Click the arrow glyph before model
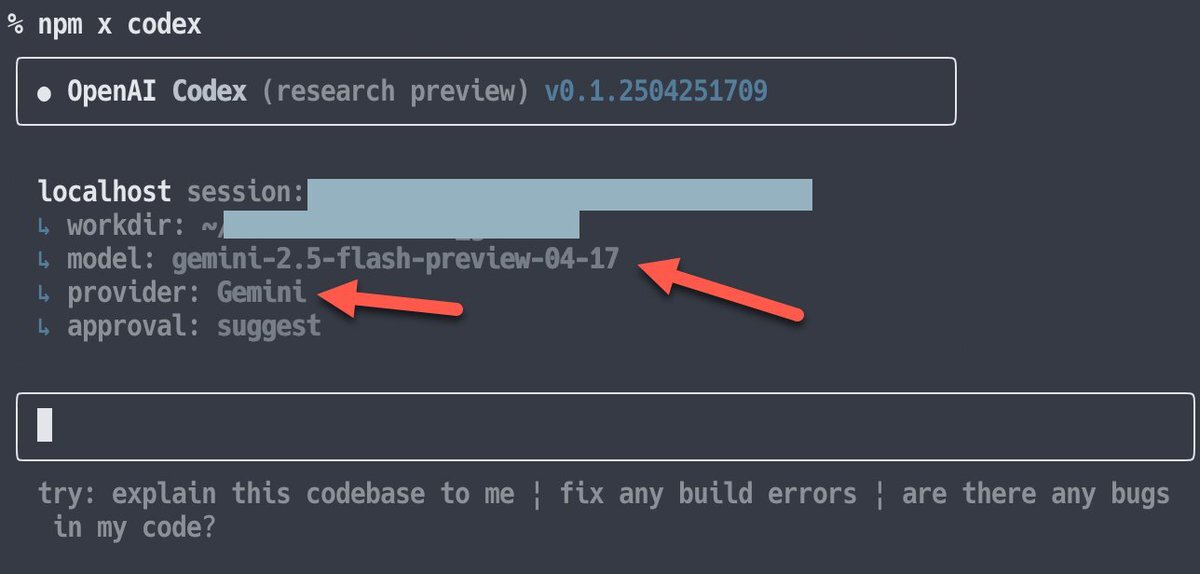This screenshot has height=574, width=1200. (x=44, y=260)
